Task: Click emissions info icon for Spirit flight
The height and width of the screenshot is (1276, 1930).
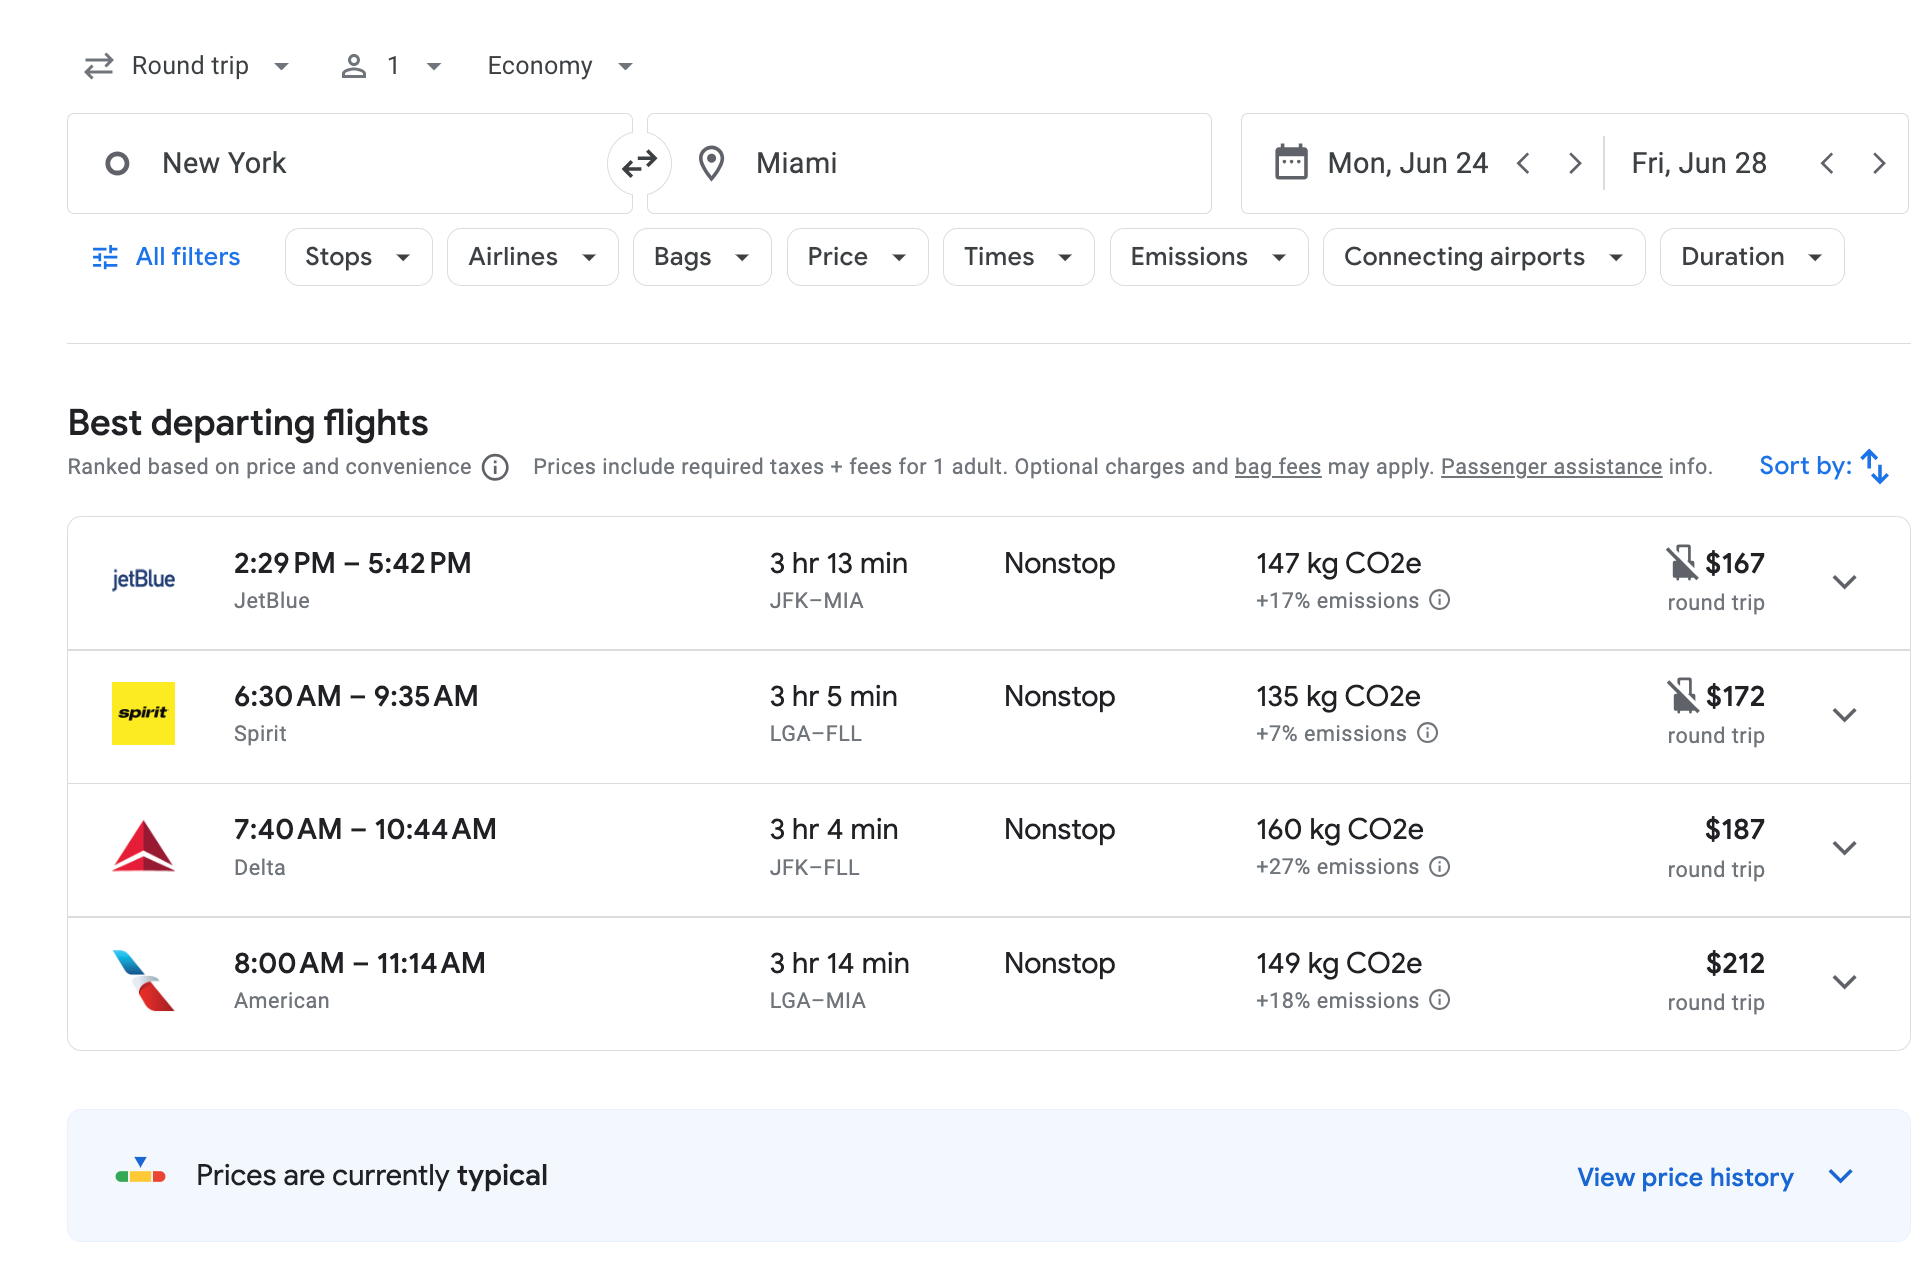Action: click(x=1428, y=733)
